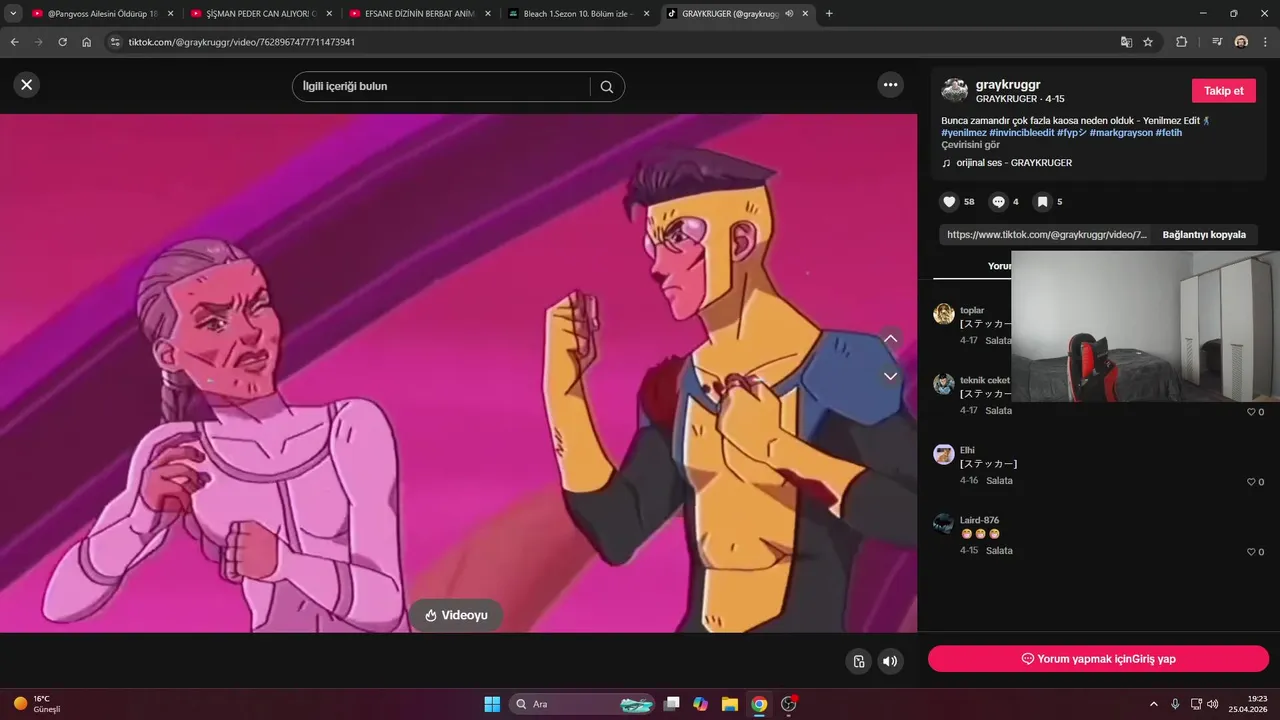This screenshot has height=720, width=1280.
Task: Go to the next video with down chevron
Action: (x=890, y=376)
